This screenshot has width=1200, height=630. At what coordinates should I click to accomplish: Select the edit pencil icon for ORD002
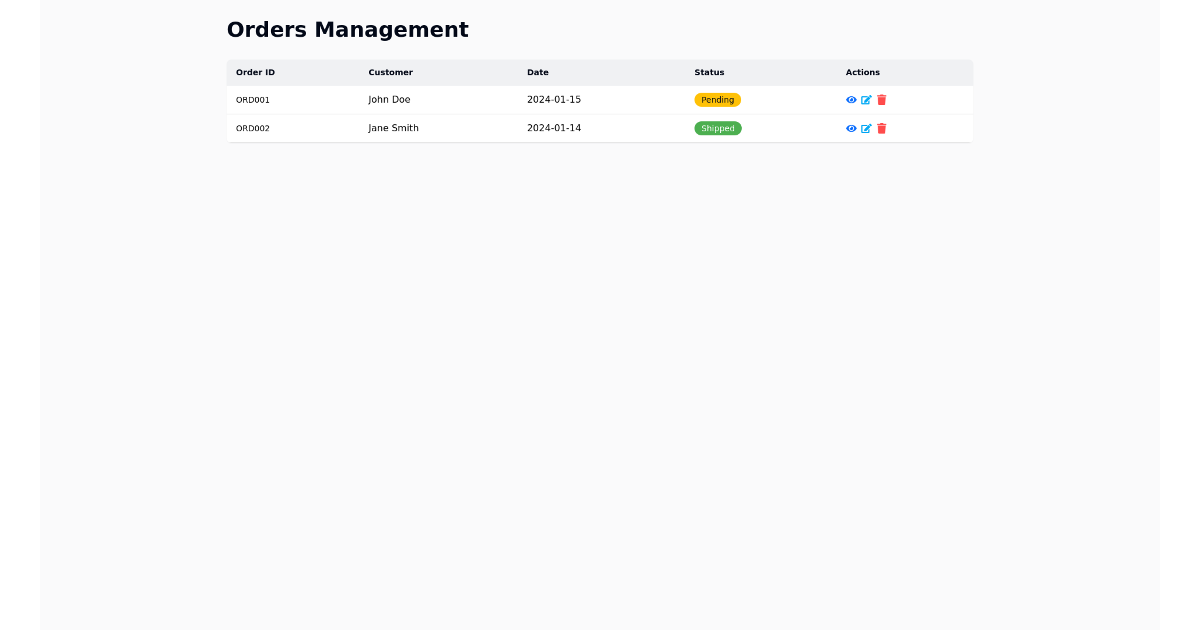[x=866, y=128]
